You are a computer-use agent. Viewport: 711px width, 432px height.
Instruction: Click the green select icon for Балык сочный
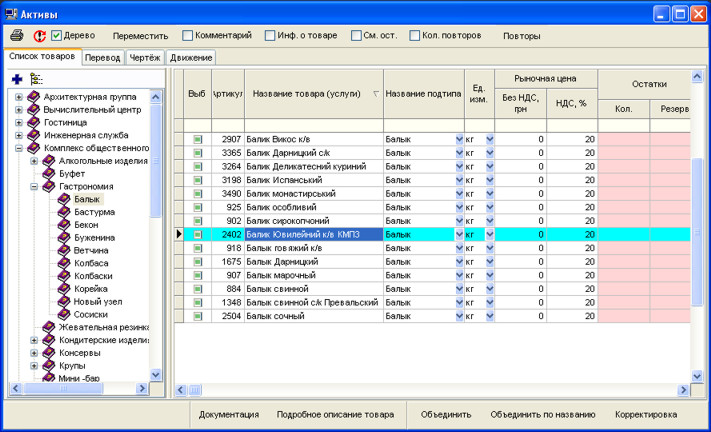pyautogui.click(x=197, y=316)
